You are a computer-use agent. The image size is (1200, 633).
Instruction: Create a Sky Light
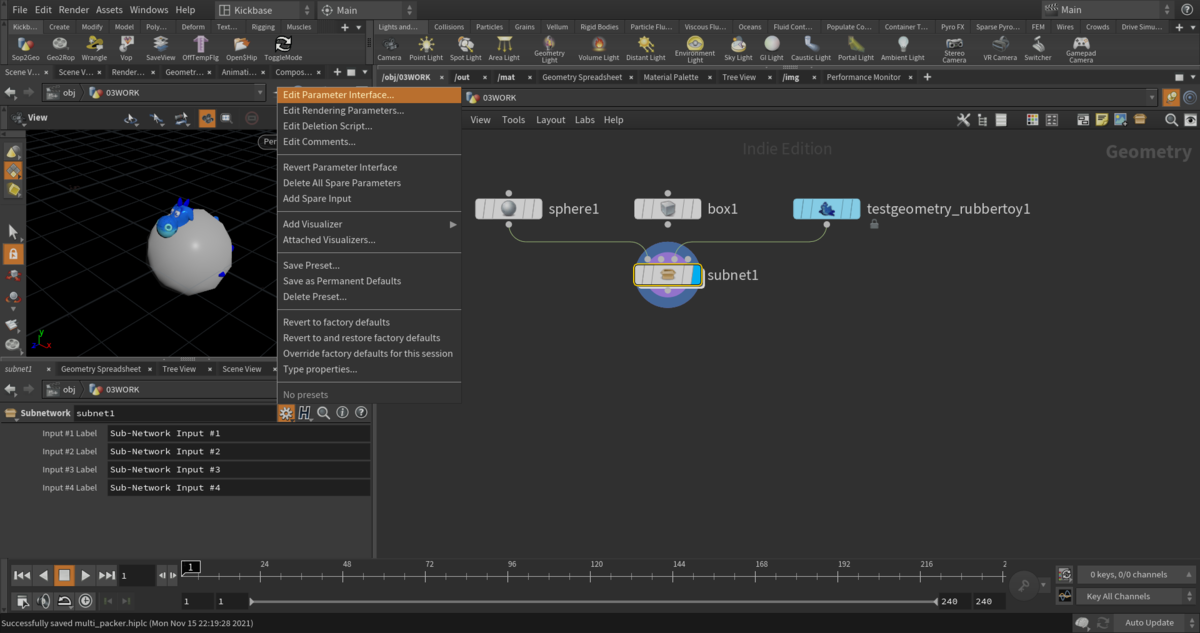(738, 48)
